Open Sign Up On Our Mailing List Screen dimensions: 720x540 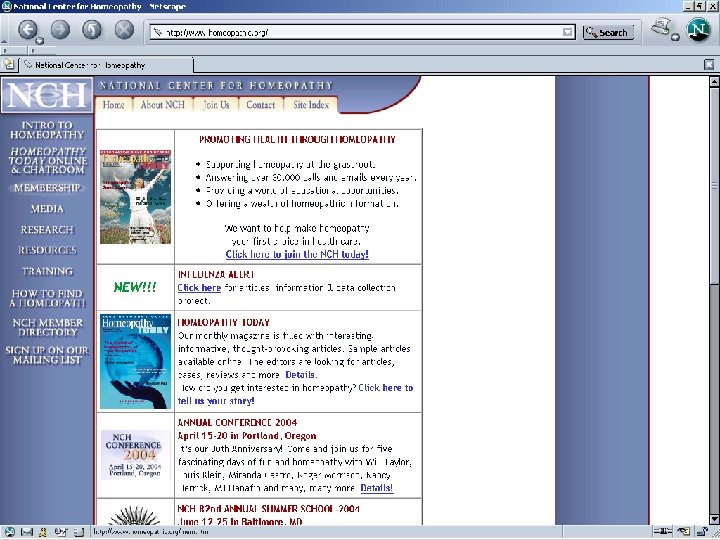[47, 355]
